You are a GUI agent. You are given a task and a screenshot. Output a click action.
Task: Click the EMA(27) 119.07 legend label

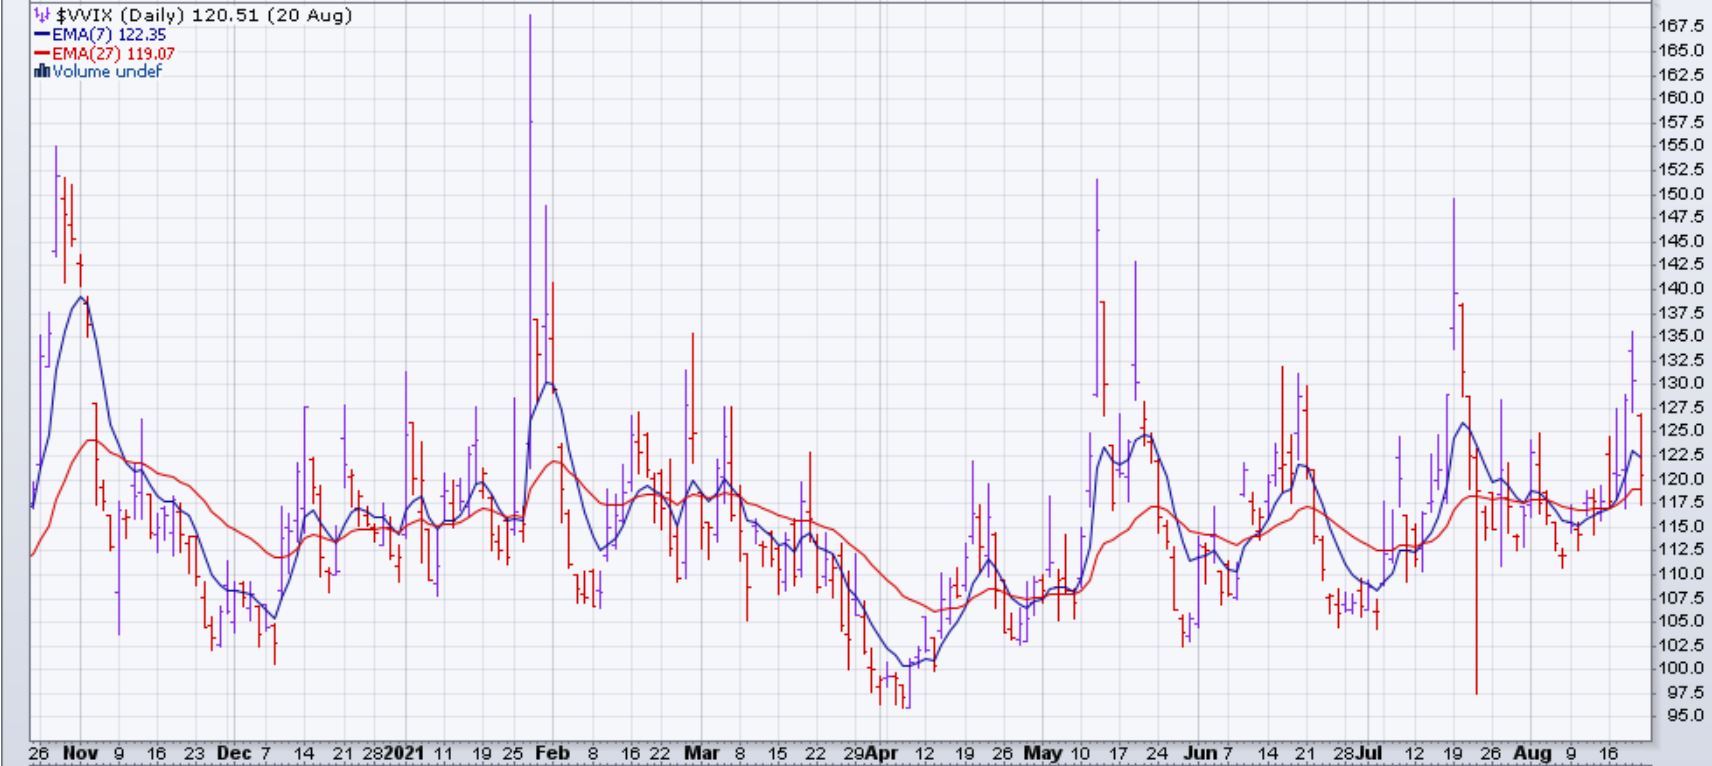point(113,53)
